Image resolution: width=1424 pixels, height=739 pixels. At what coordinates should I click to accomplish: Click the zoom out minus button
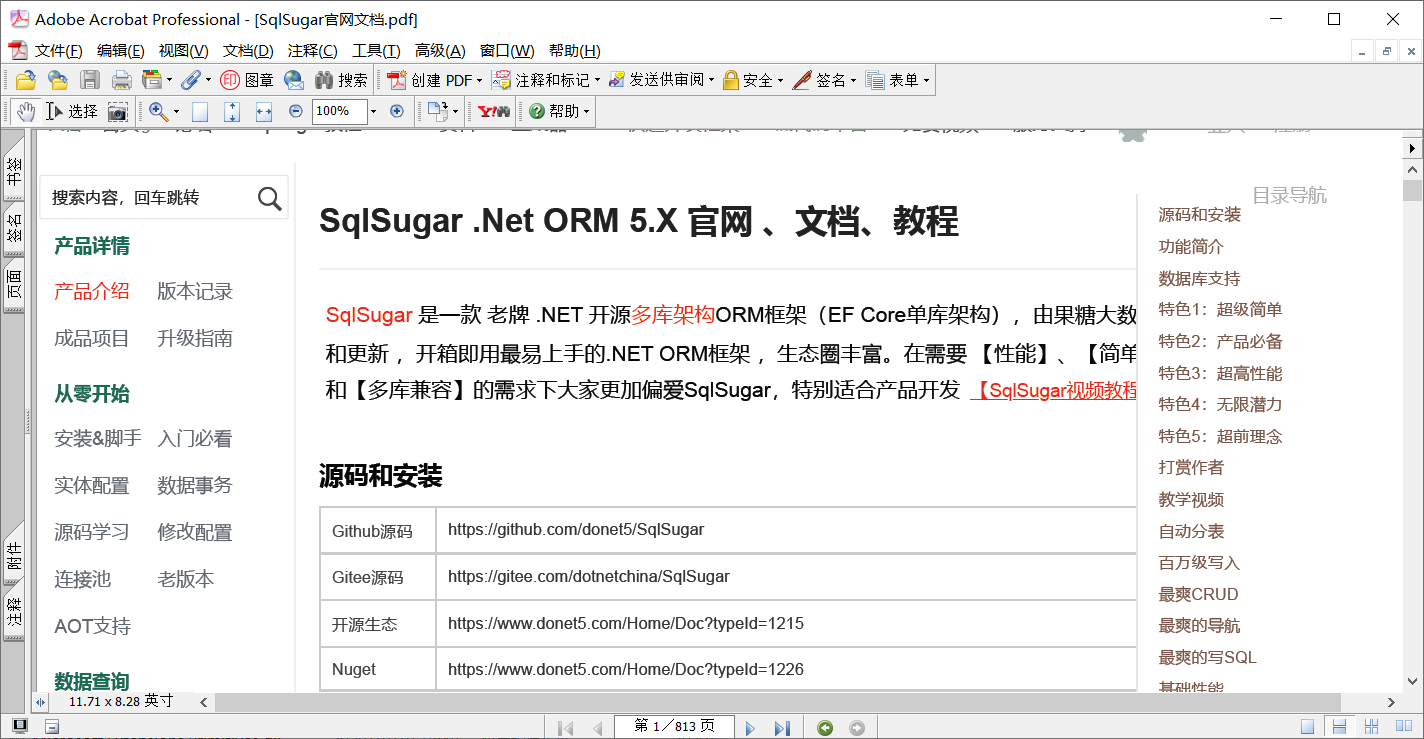(296, 111)
